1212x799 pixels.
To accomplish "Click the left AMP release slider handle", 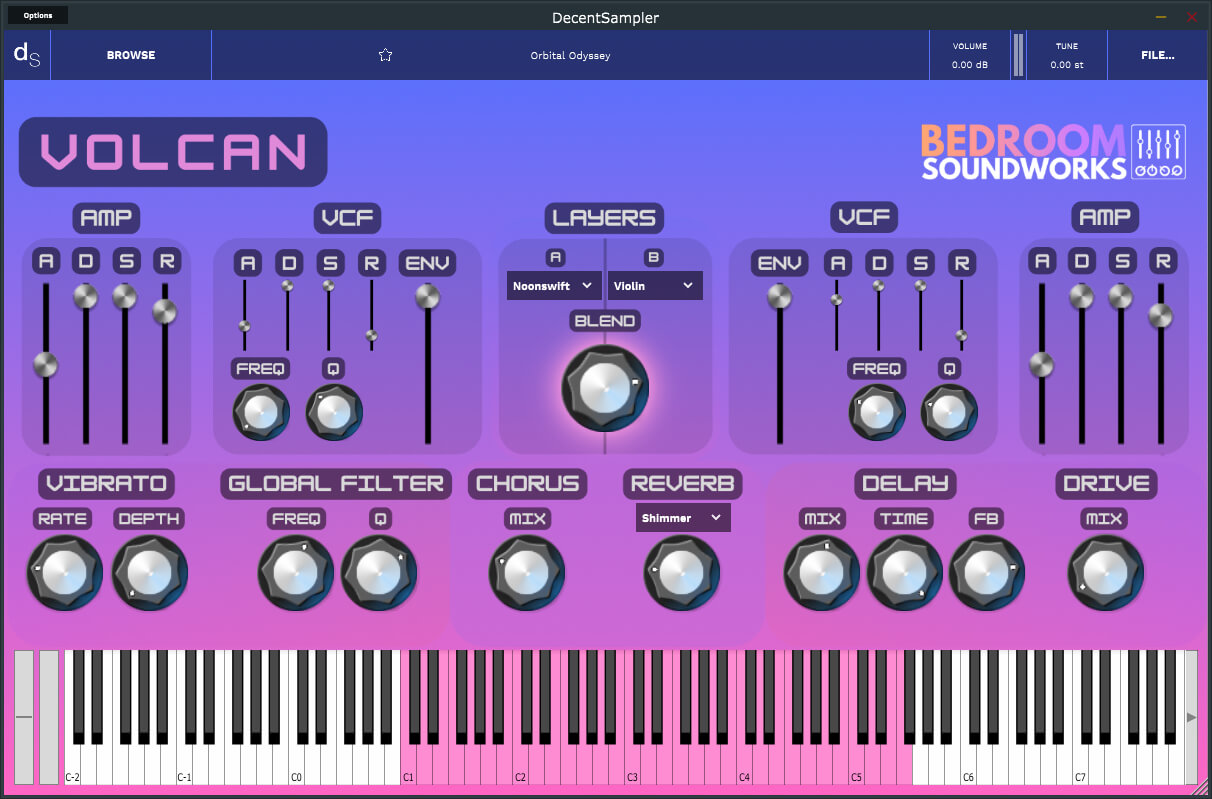I will click(x=165, y=312).
